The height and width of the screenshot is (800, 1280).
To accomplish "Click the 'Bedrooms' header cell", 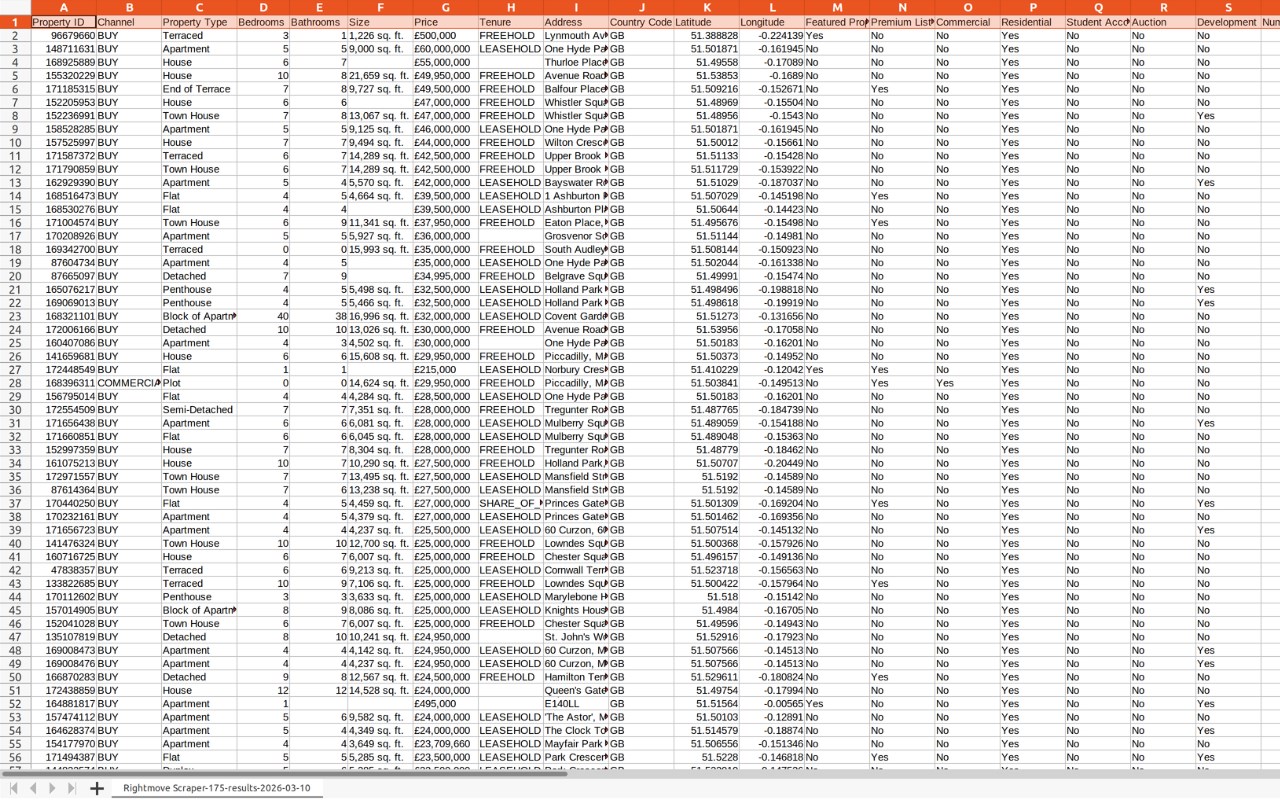I will click(x=263, y=22).
